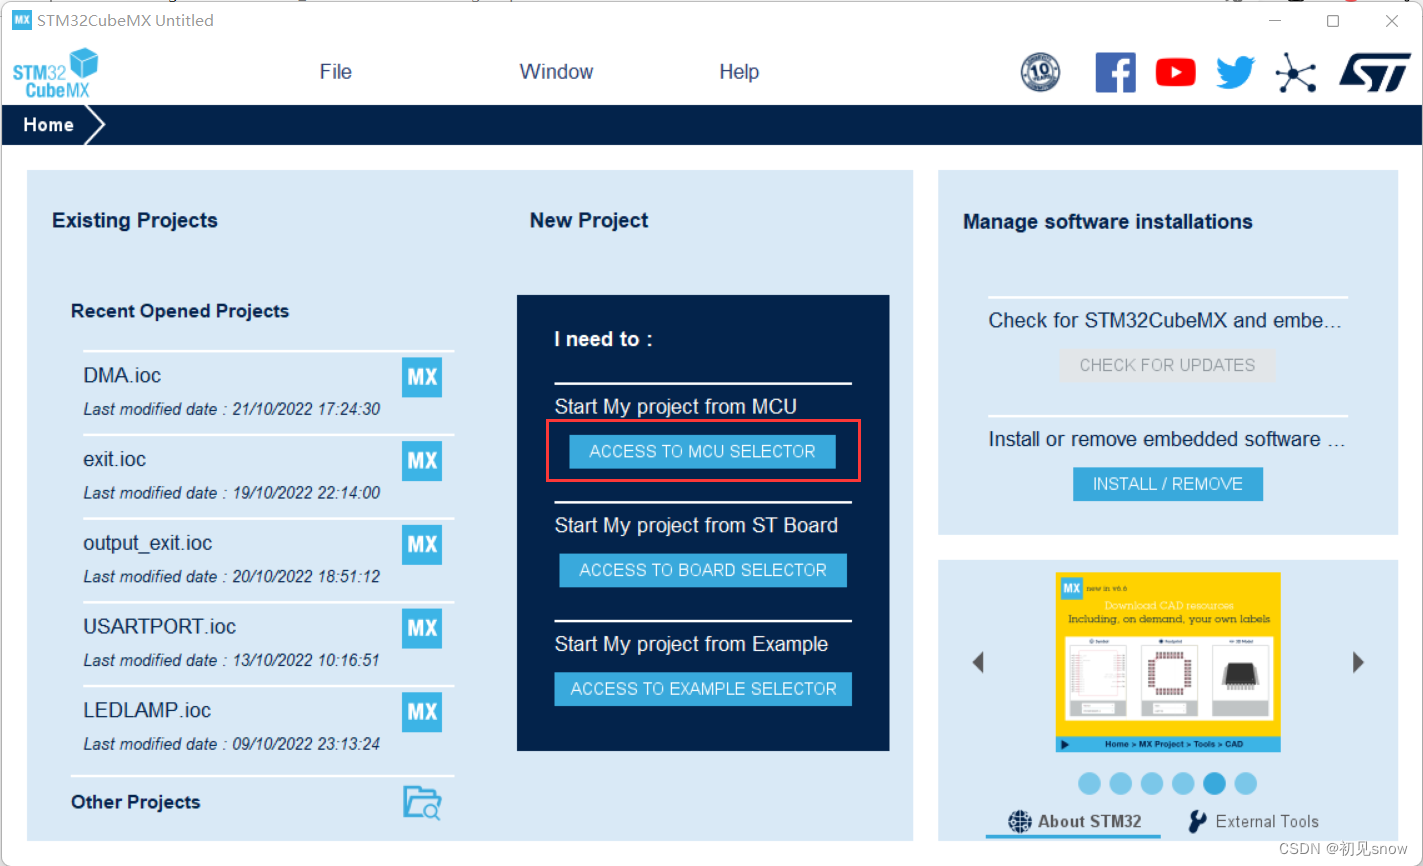
Task: Click ACCESS TO MCU SELECTOR button
Action: (702, 451)
